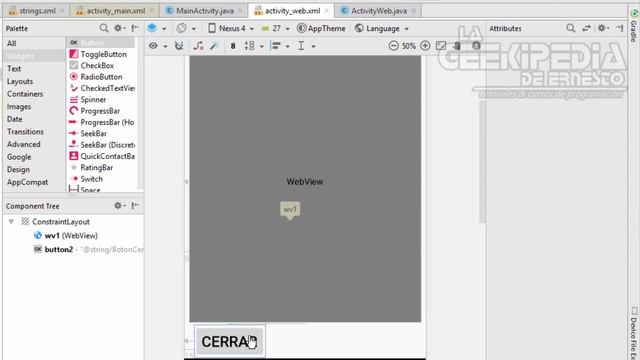
Task: Open Component Tree settings gear
Action: pyautogui.click(x=119, y=206)
